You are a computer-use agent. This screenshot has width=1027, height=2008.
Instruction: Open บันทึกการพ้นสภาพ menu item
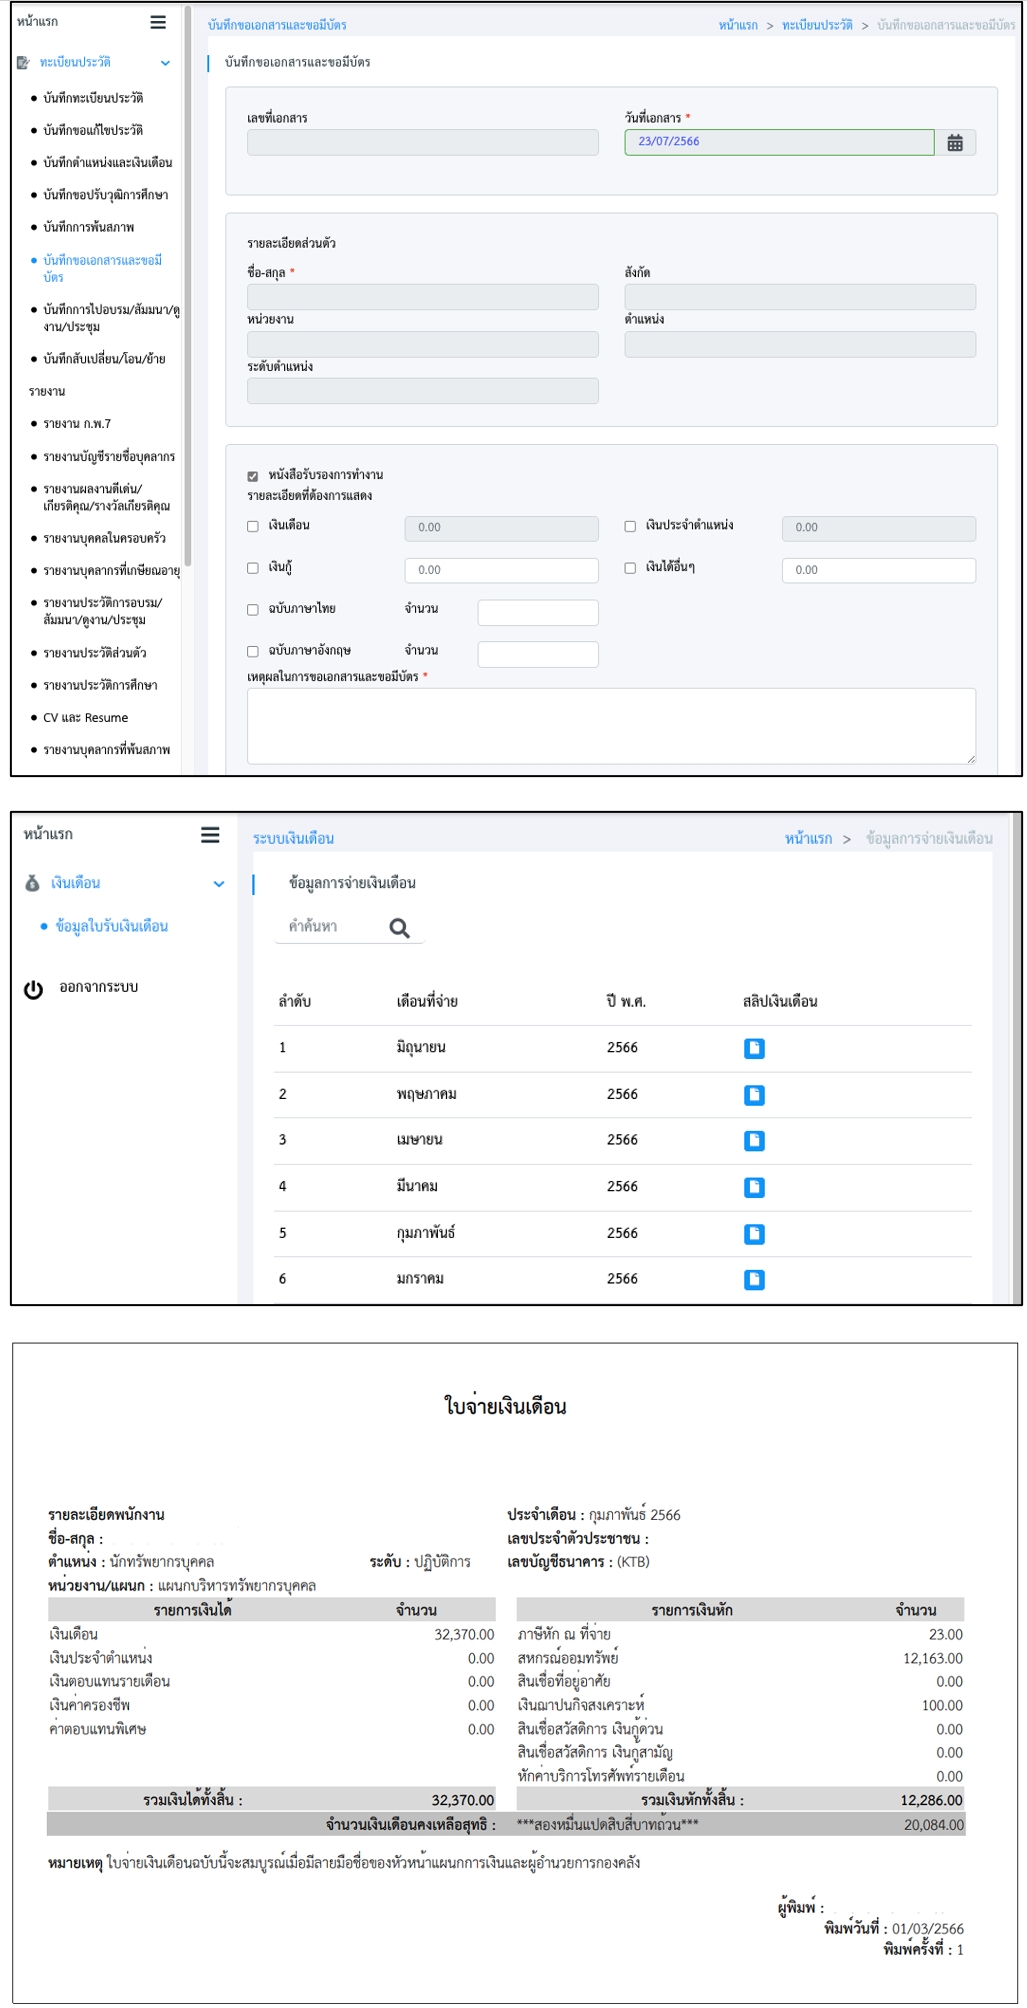point(89,227)
